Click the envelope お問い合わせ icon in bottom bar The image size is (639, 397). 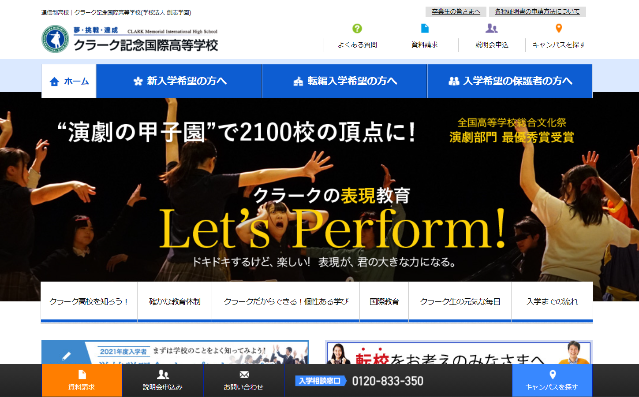point(244,374)
